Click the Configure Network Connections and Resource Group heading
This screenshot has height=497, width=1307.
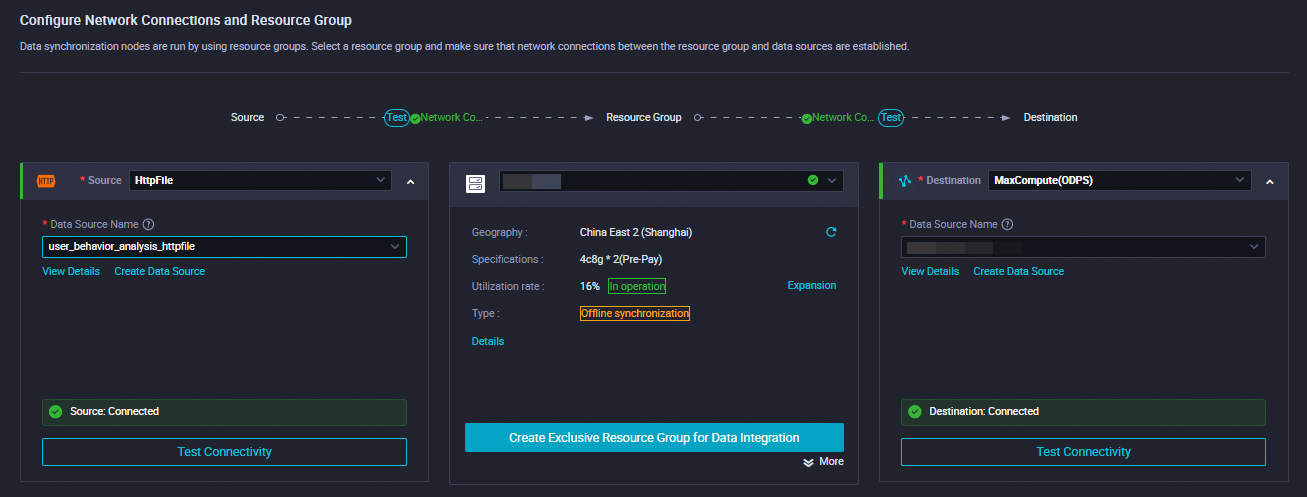186,20
